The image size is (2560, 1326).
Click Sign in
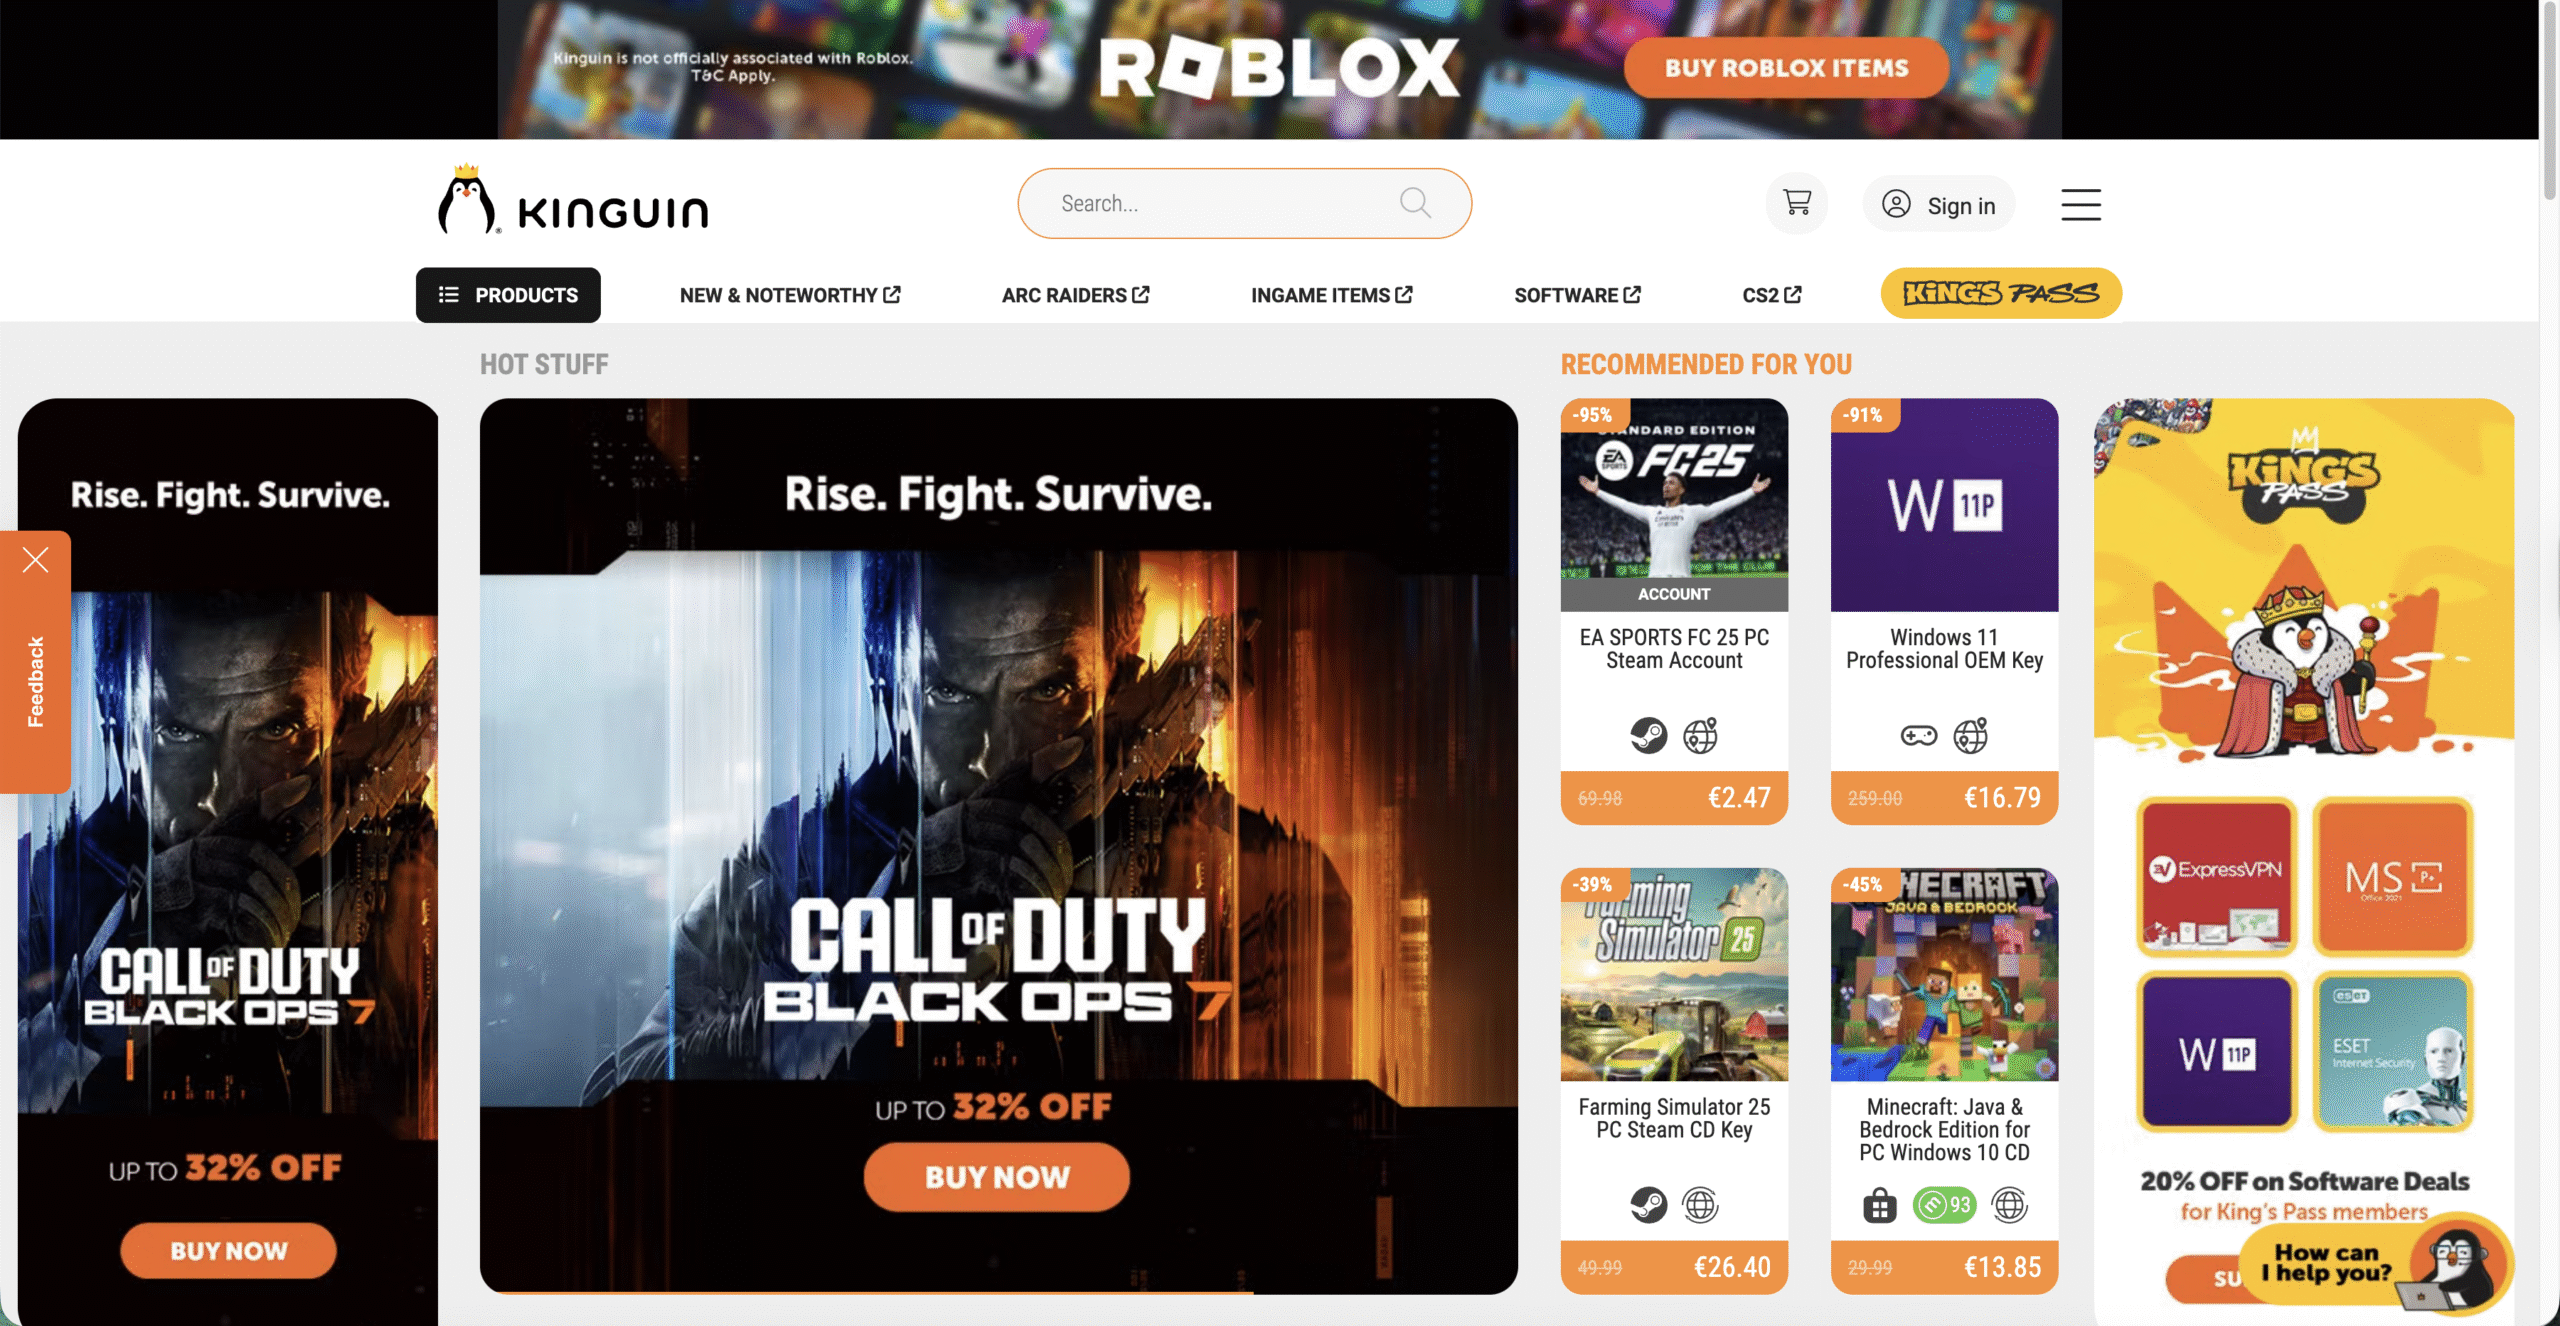1938,205
